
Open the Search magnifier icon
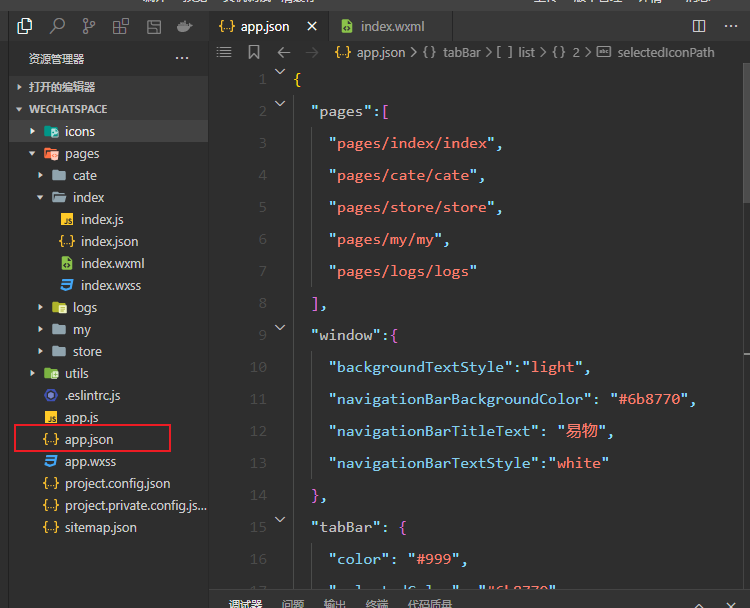point(57,26)
